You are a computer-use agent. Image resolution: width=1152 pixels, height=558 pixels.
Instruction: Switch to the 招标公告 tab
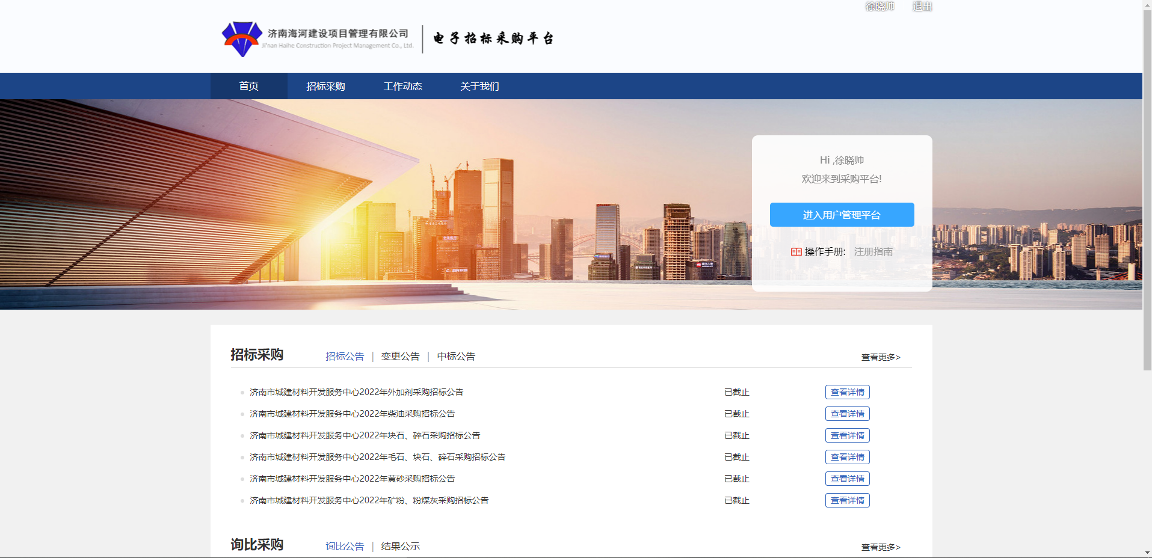(345, 356)
